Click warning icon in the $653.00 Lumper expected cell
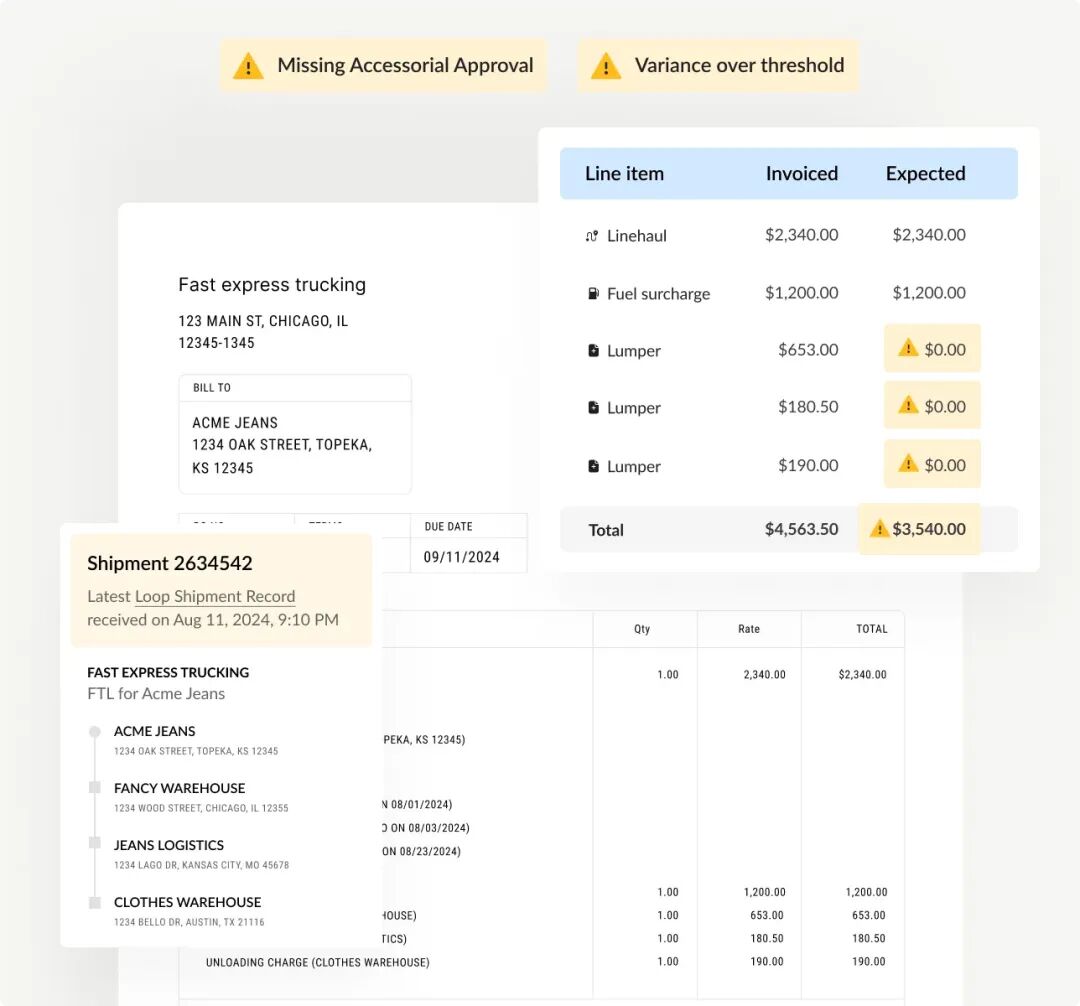Screen dimensions: 1080x1006 907,348
